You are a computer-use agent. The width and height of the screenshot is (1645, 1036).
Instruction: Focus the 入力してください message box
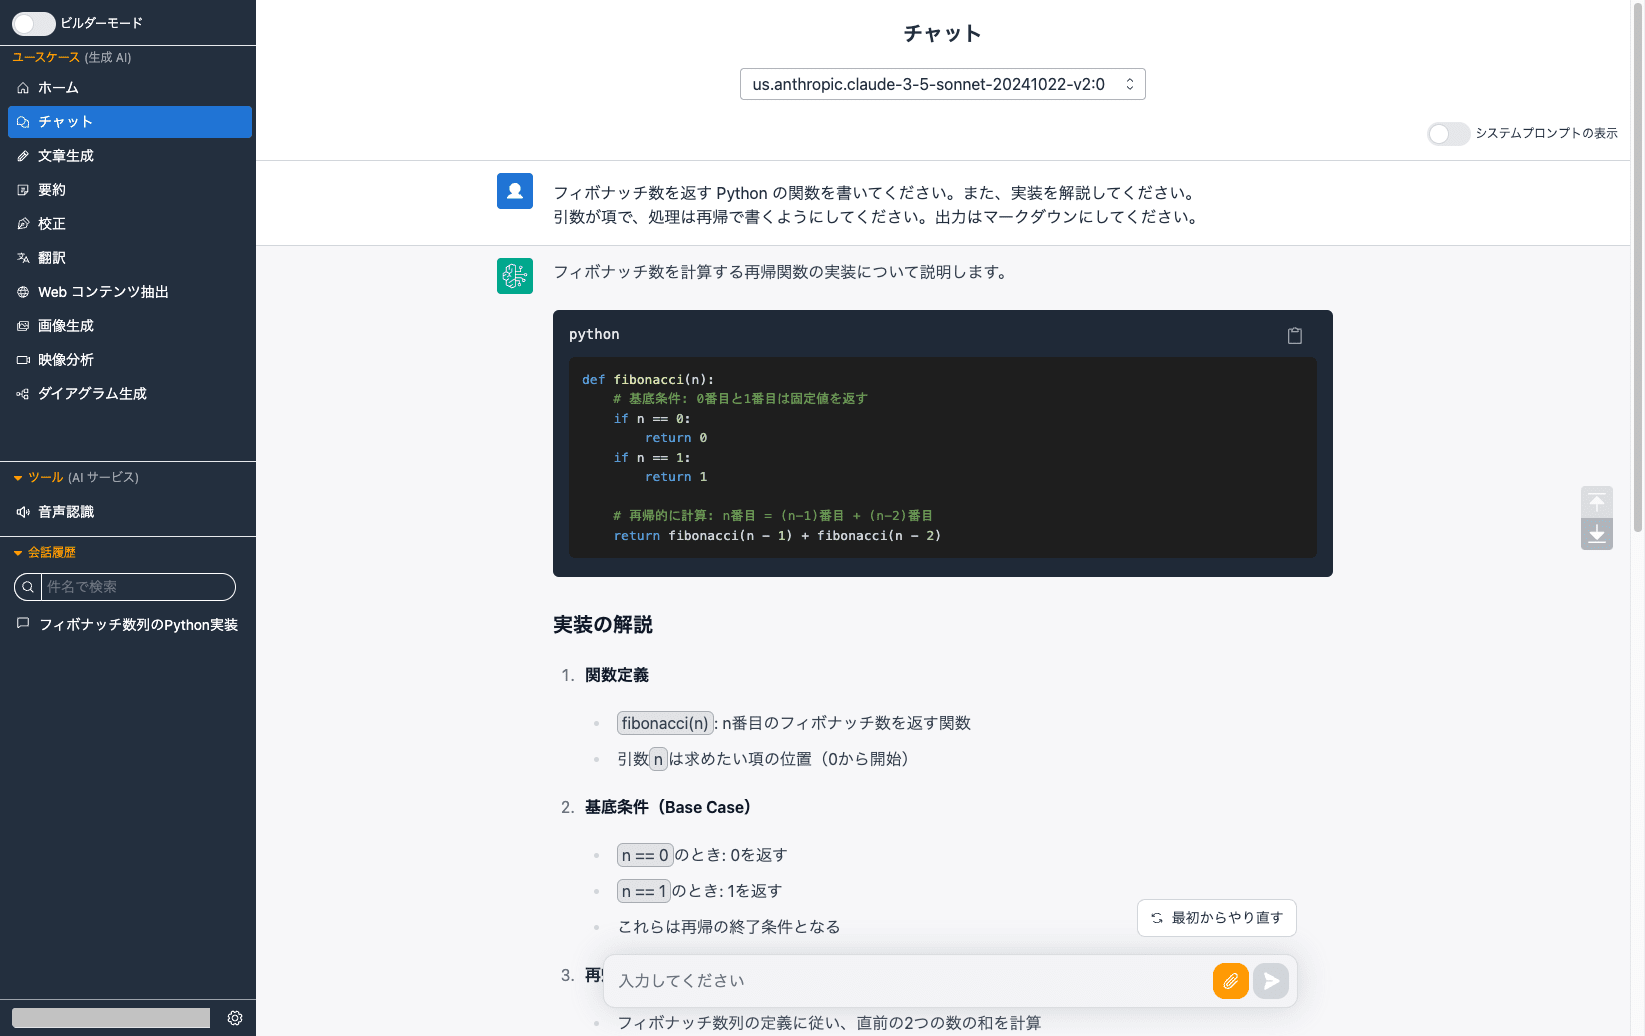pos(910,981)
